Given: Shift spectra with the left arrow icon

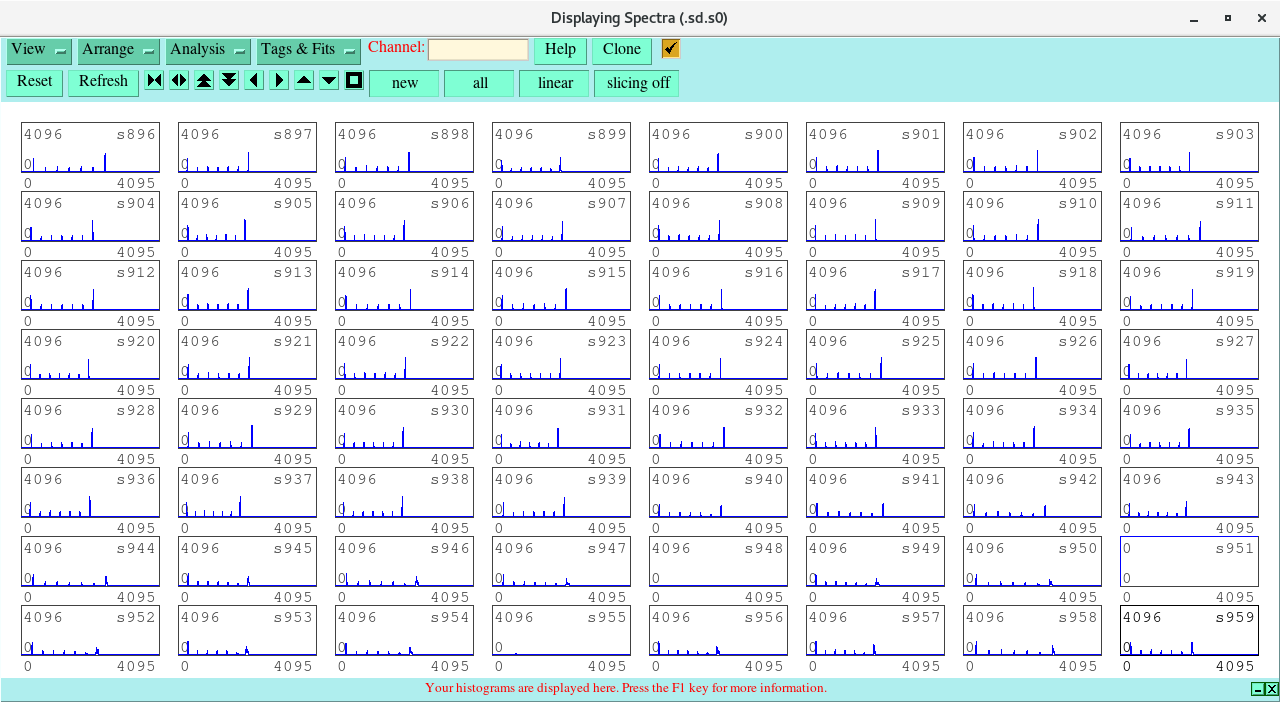Looking at the screenshot, I should click(254, 81).
